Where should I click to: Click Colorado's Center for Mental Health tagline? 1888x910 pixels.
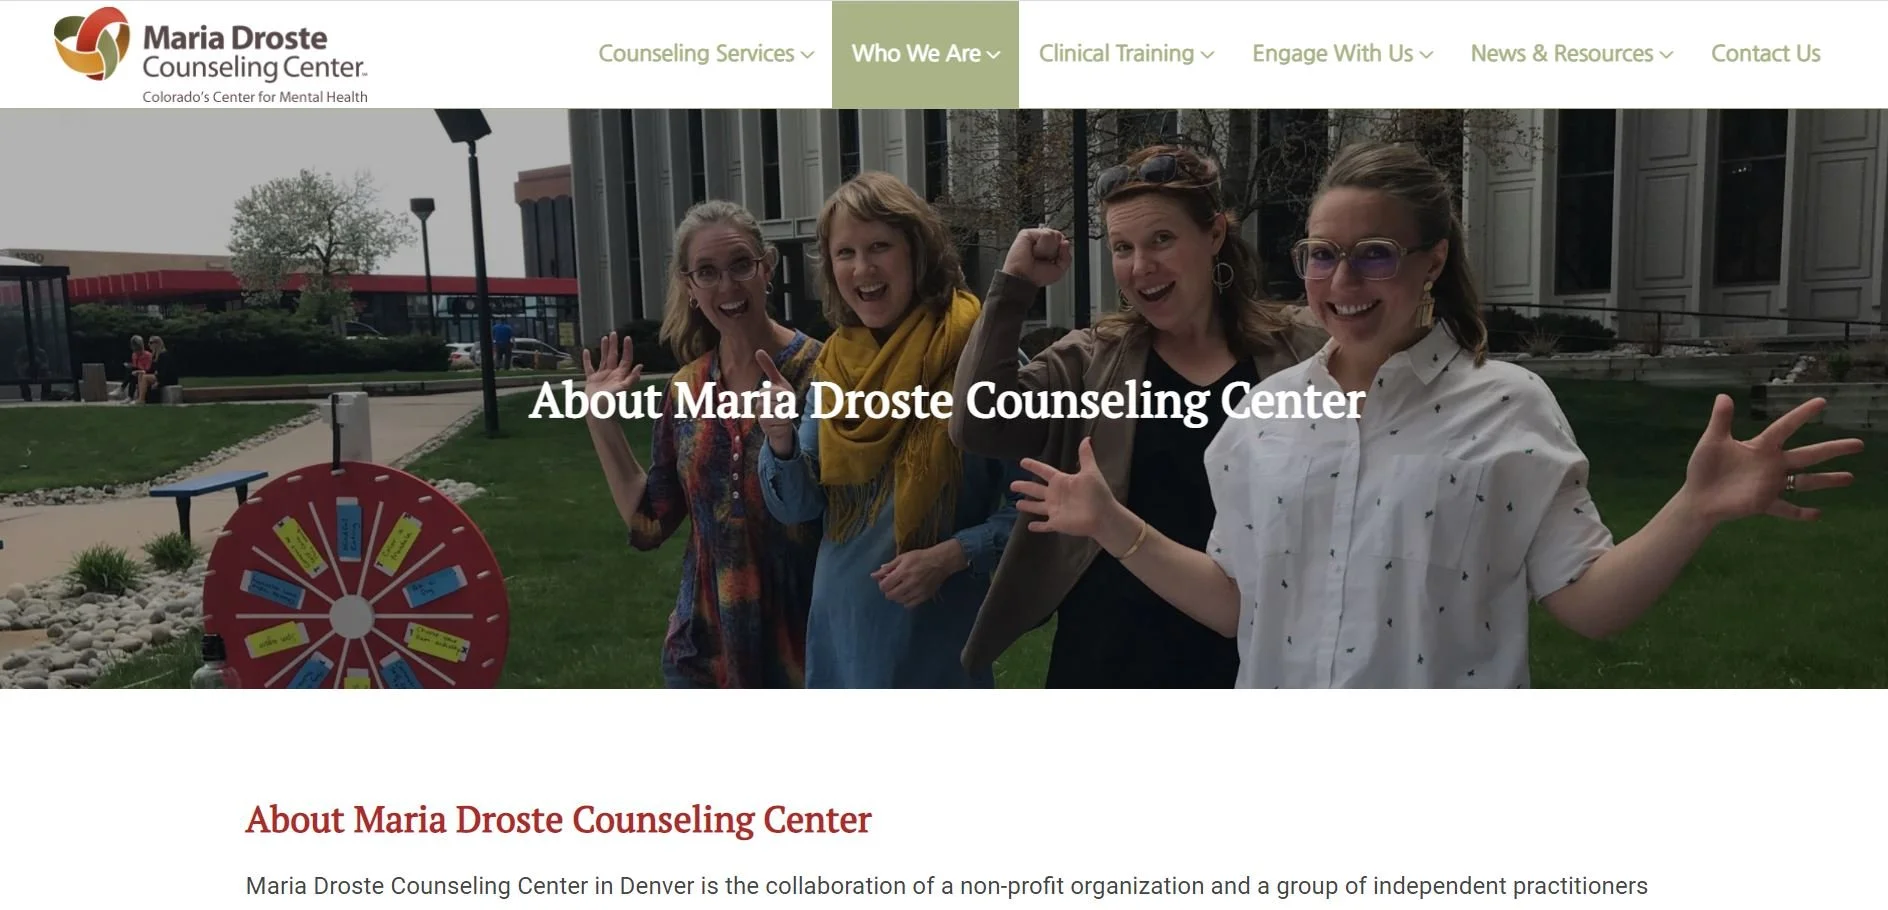point(255,97)
